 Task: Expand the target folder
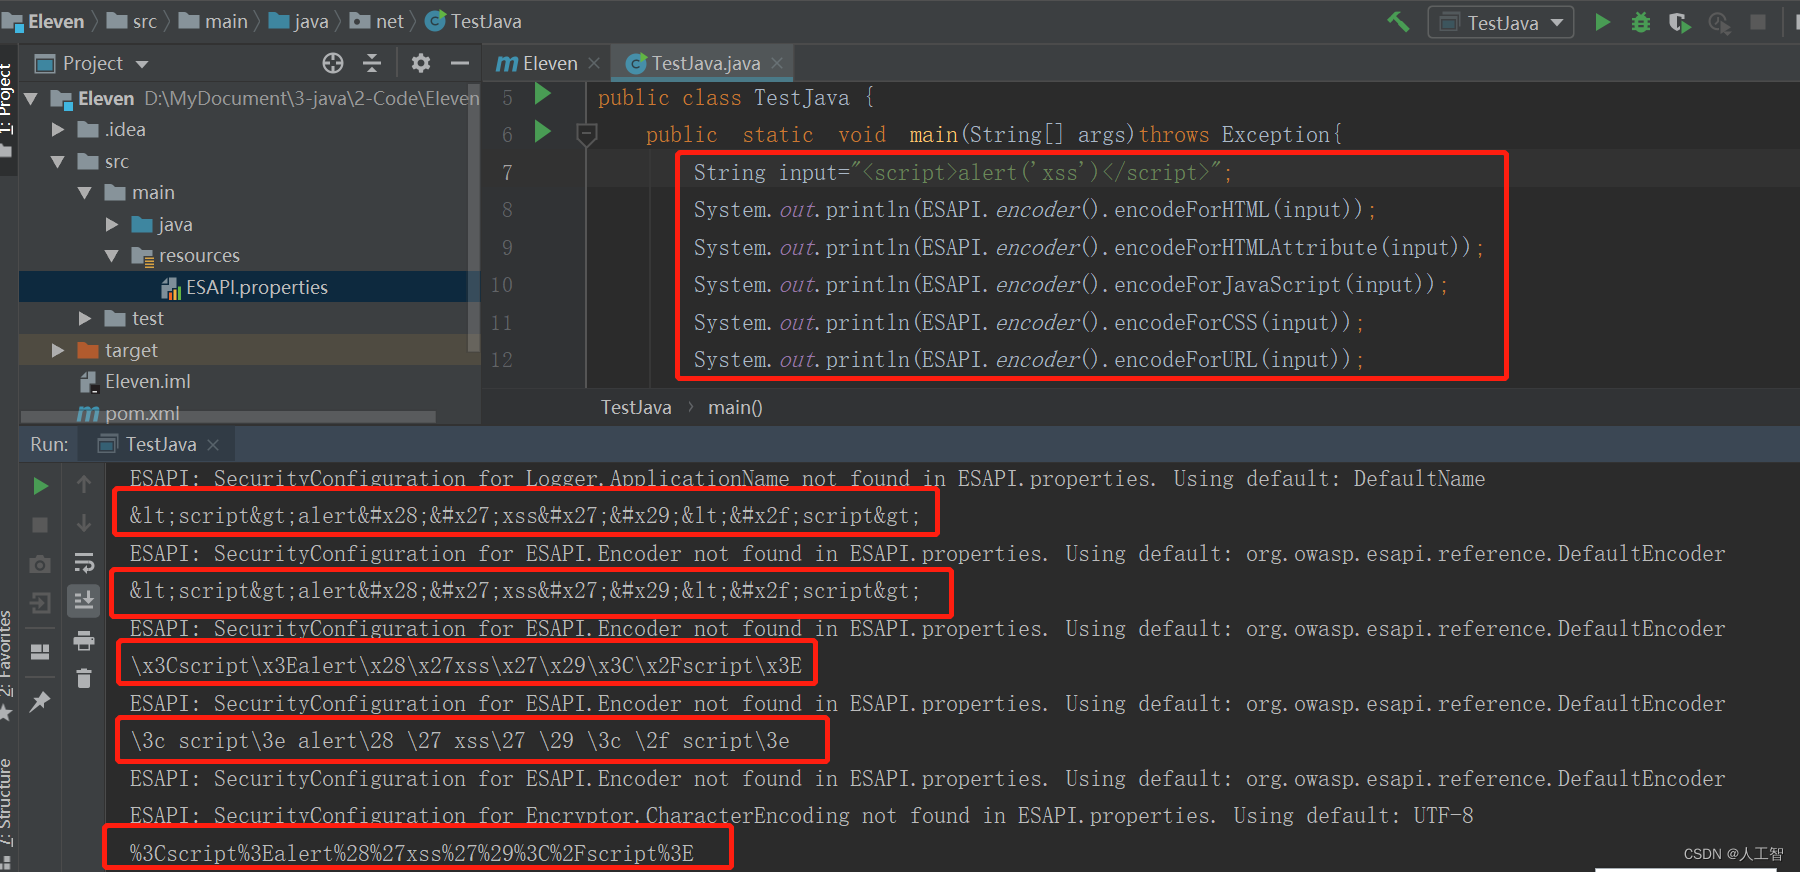[x=57, y=350]
